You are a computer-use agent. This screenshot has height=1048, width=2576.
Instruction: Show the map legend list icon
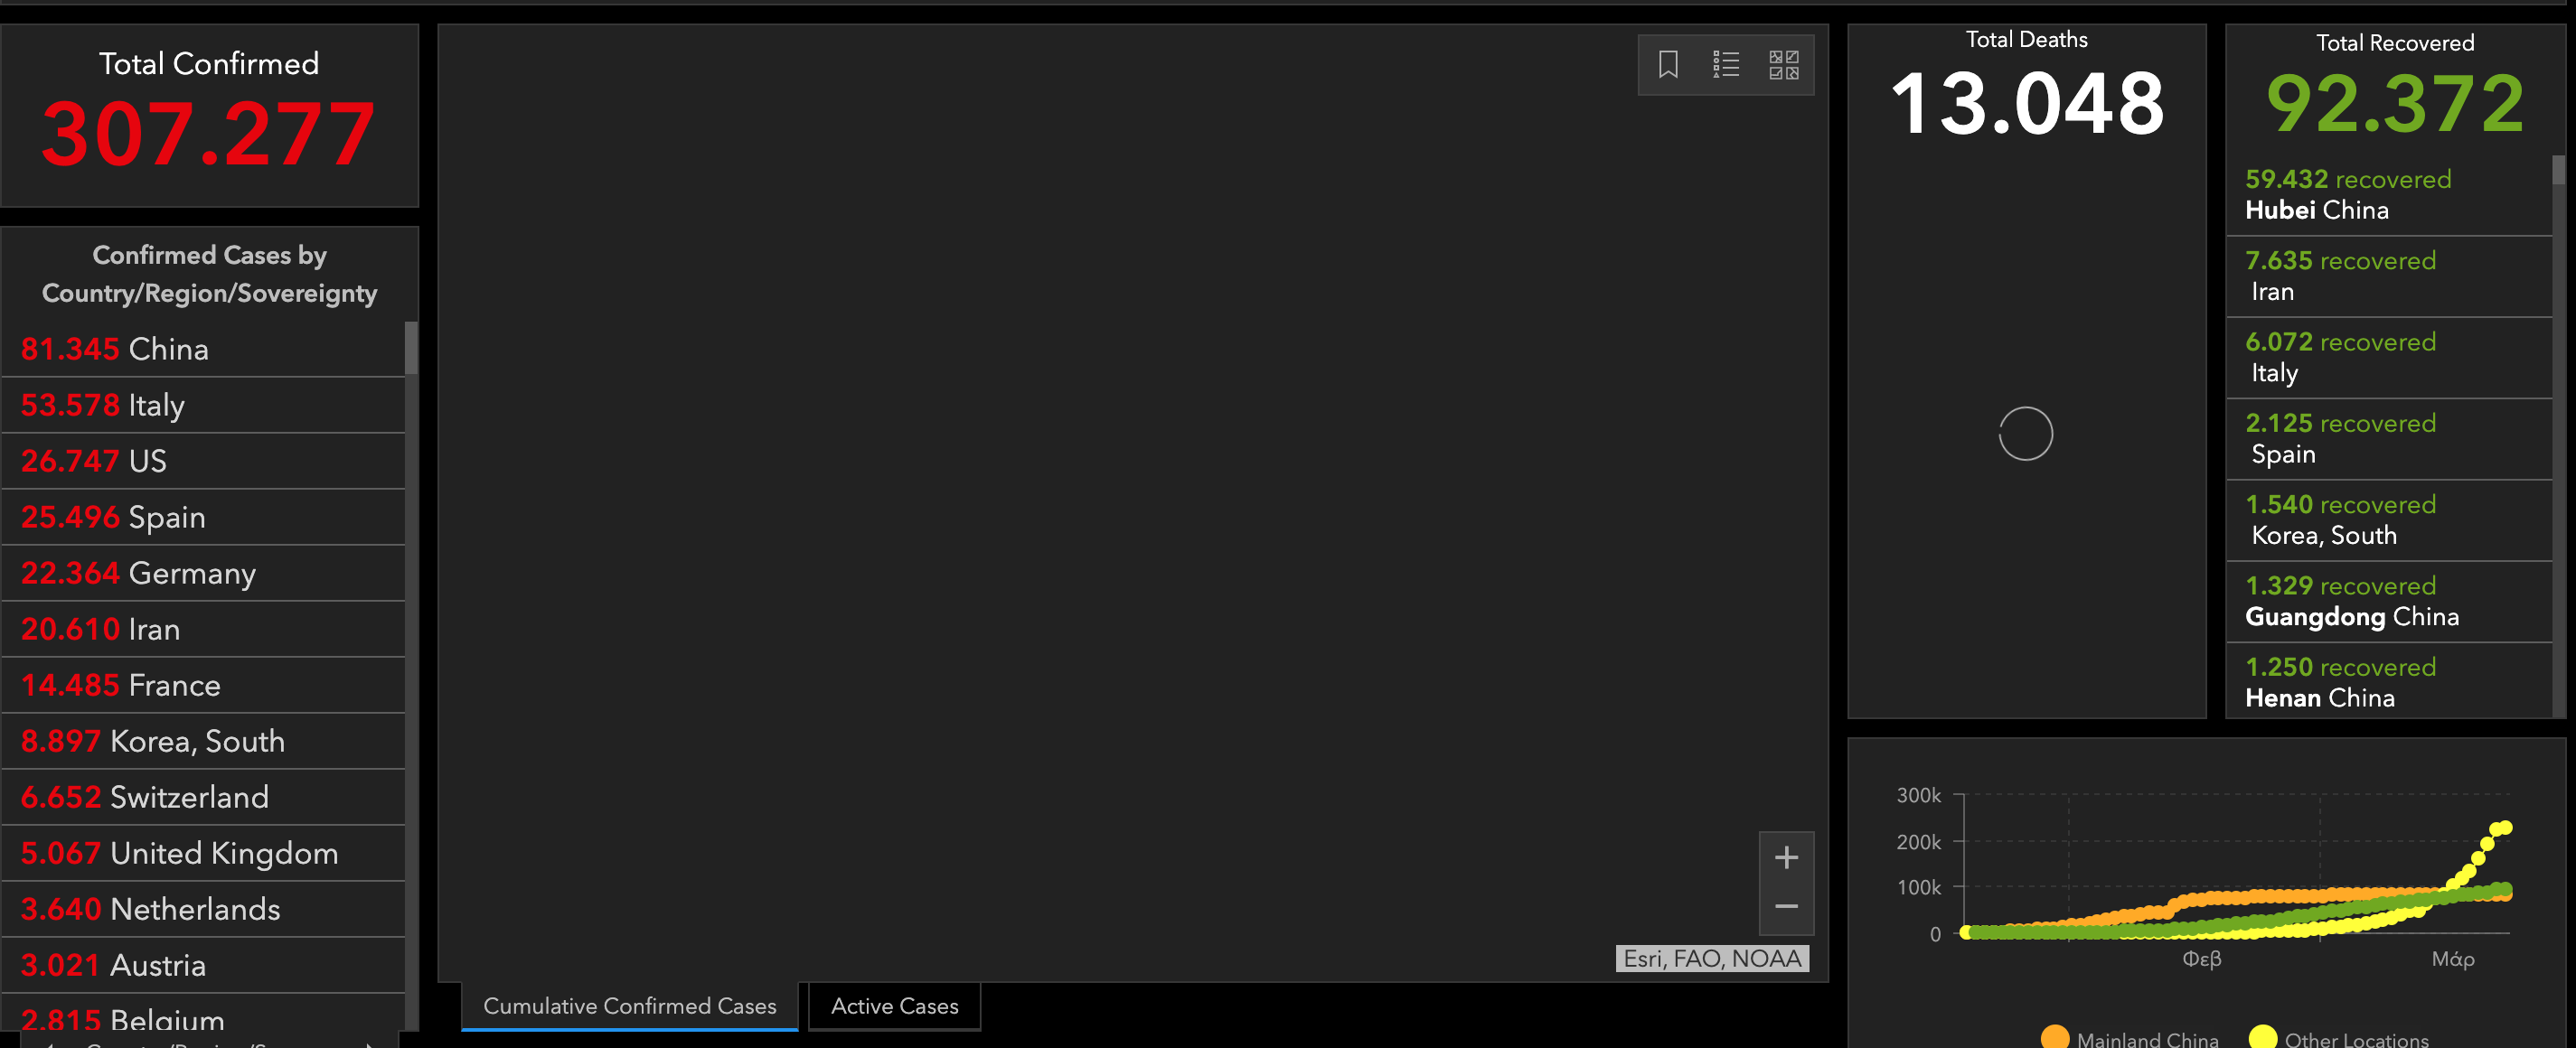pos(1725,65)
